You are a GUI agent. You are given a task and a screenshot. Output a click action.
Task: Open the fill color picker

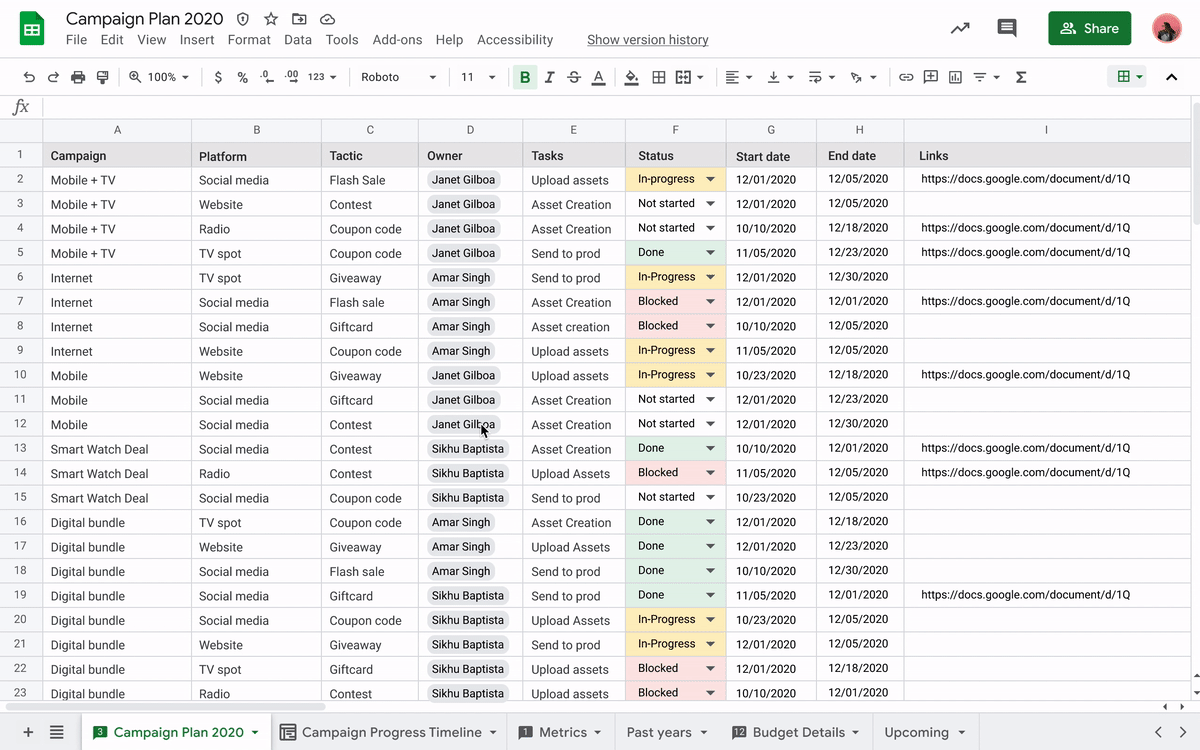tap(631, 76)
